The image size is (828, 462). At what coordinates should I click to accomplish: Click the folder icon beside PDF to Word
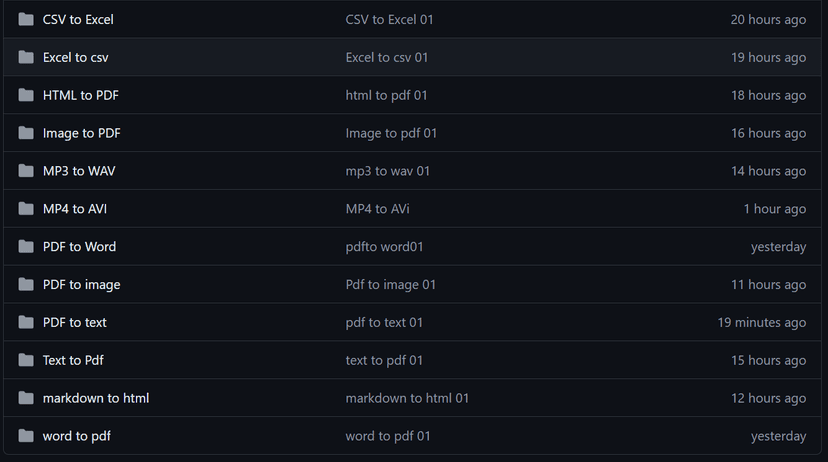coord(26,247)
